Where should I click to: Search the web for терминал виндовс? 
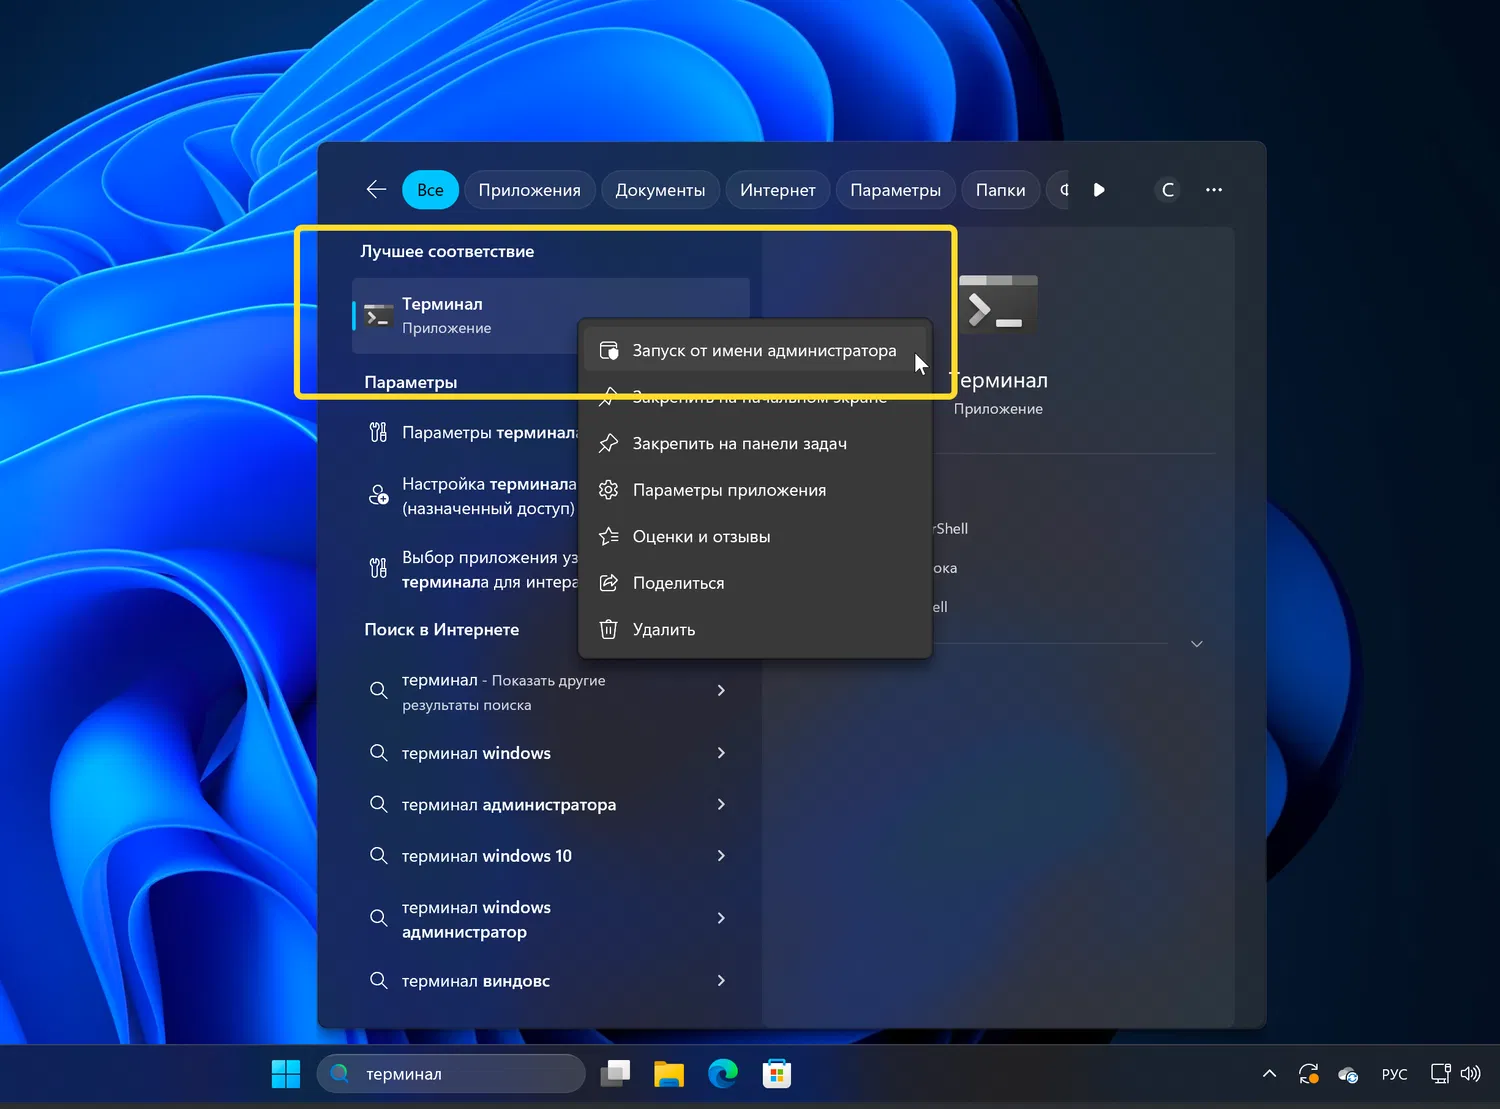pyautogui.click(x=550, y=981)
